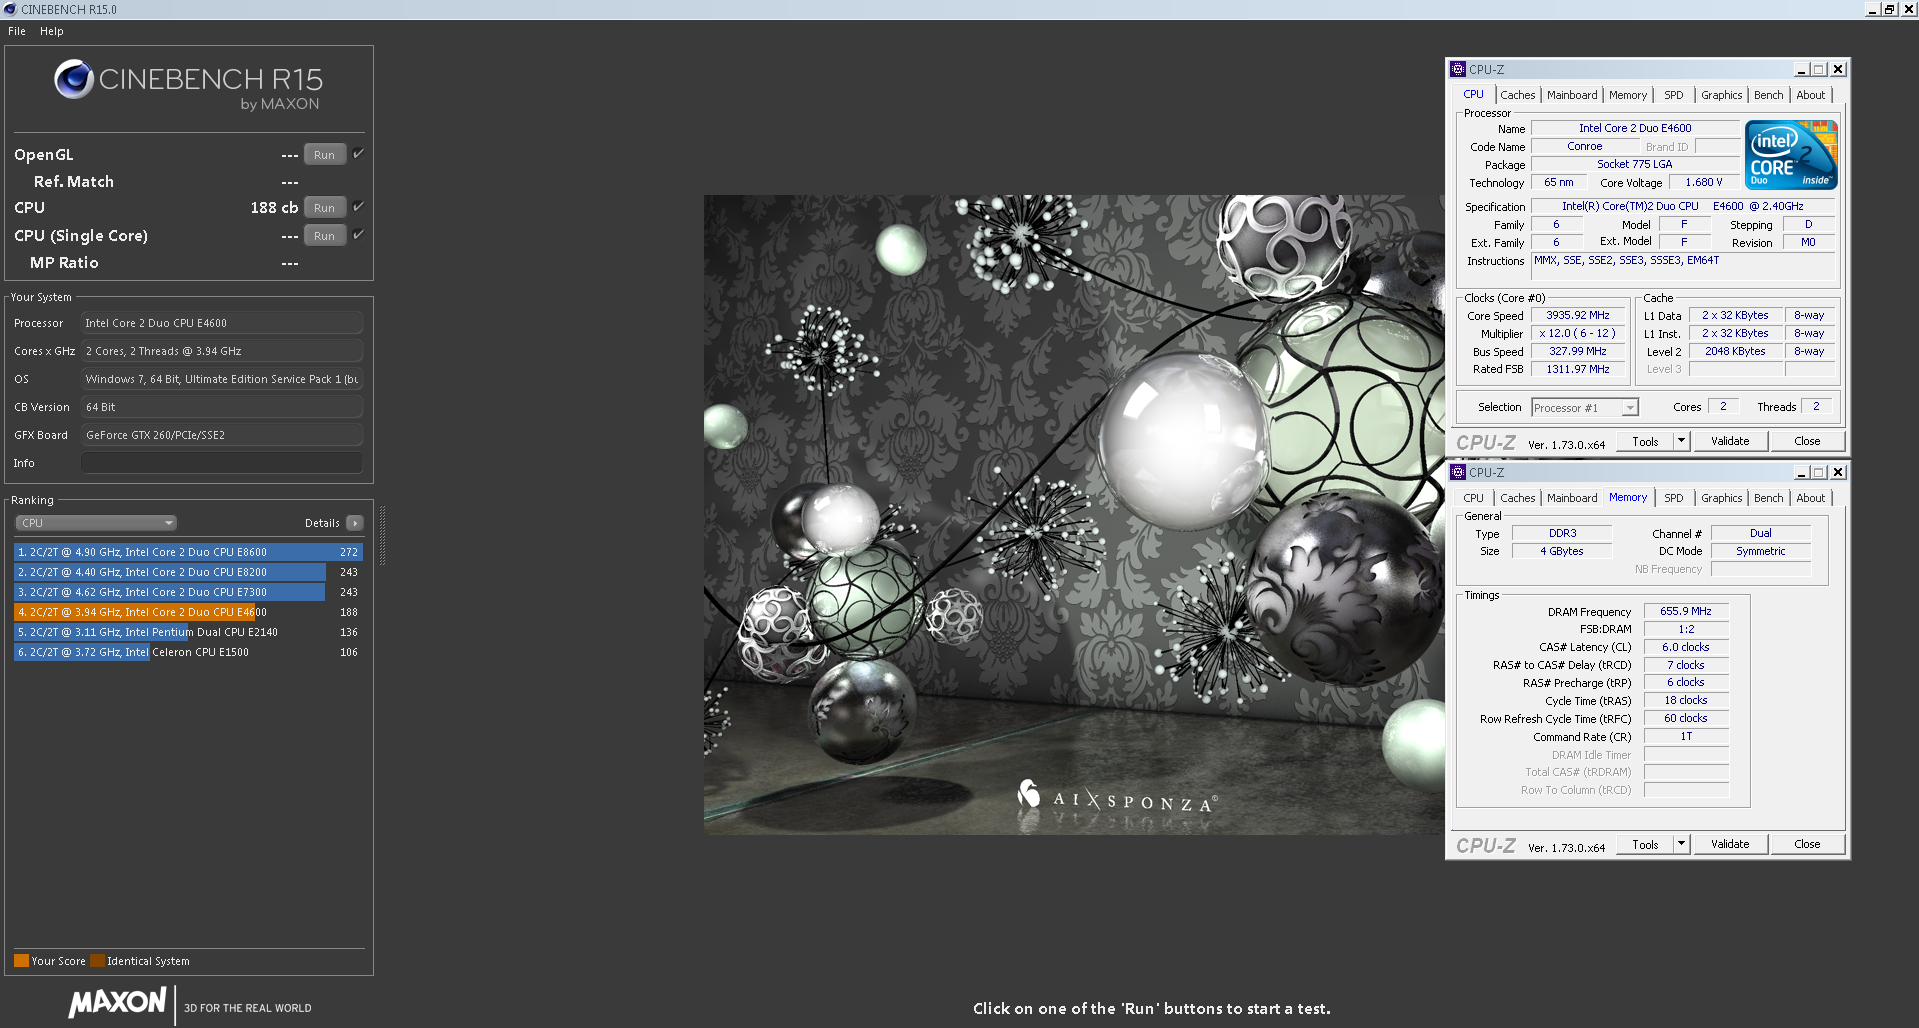
Task: Click the DRAM Frequency value 655.9 MHz
Action: (1686, 611)
